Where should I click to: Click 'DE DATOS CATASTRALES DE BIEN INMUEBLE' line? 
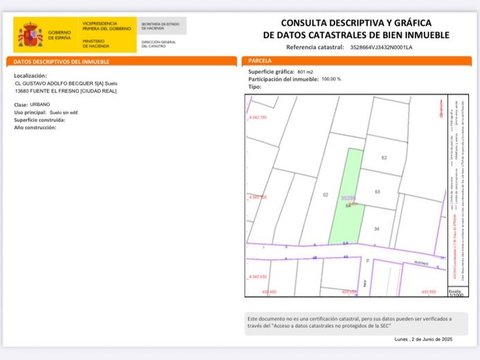click(x=356, y=35)
